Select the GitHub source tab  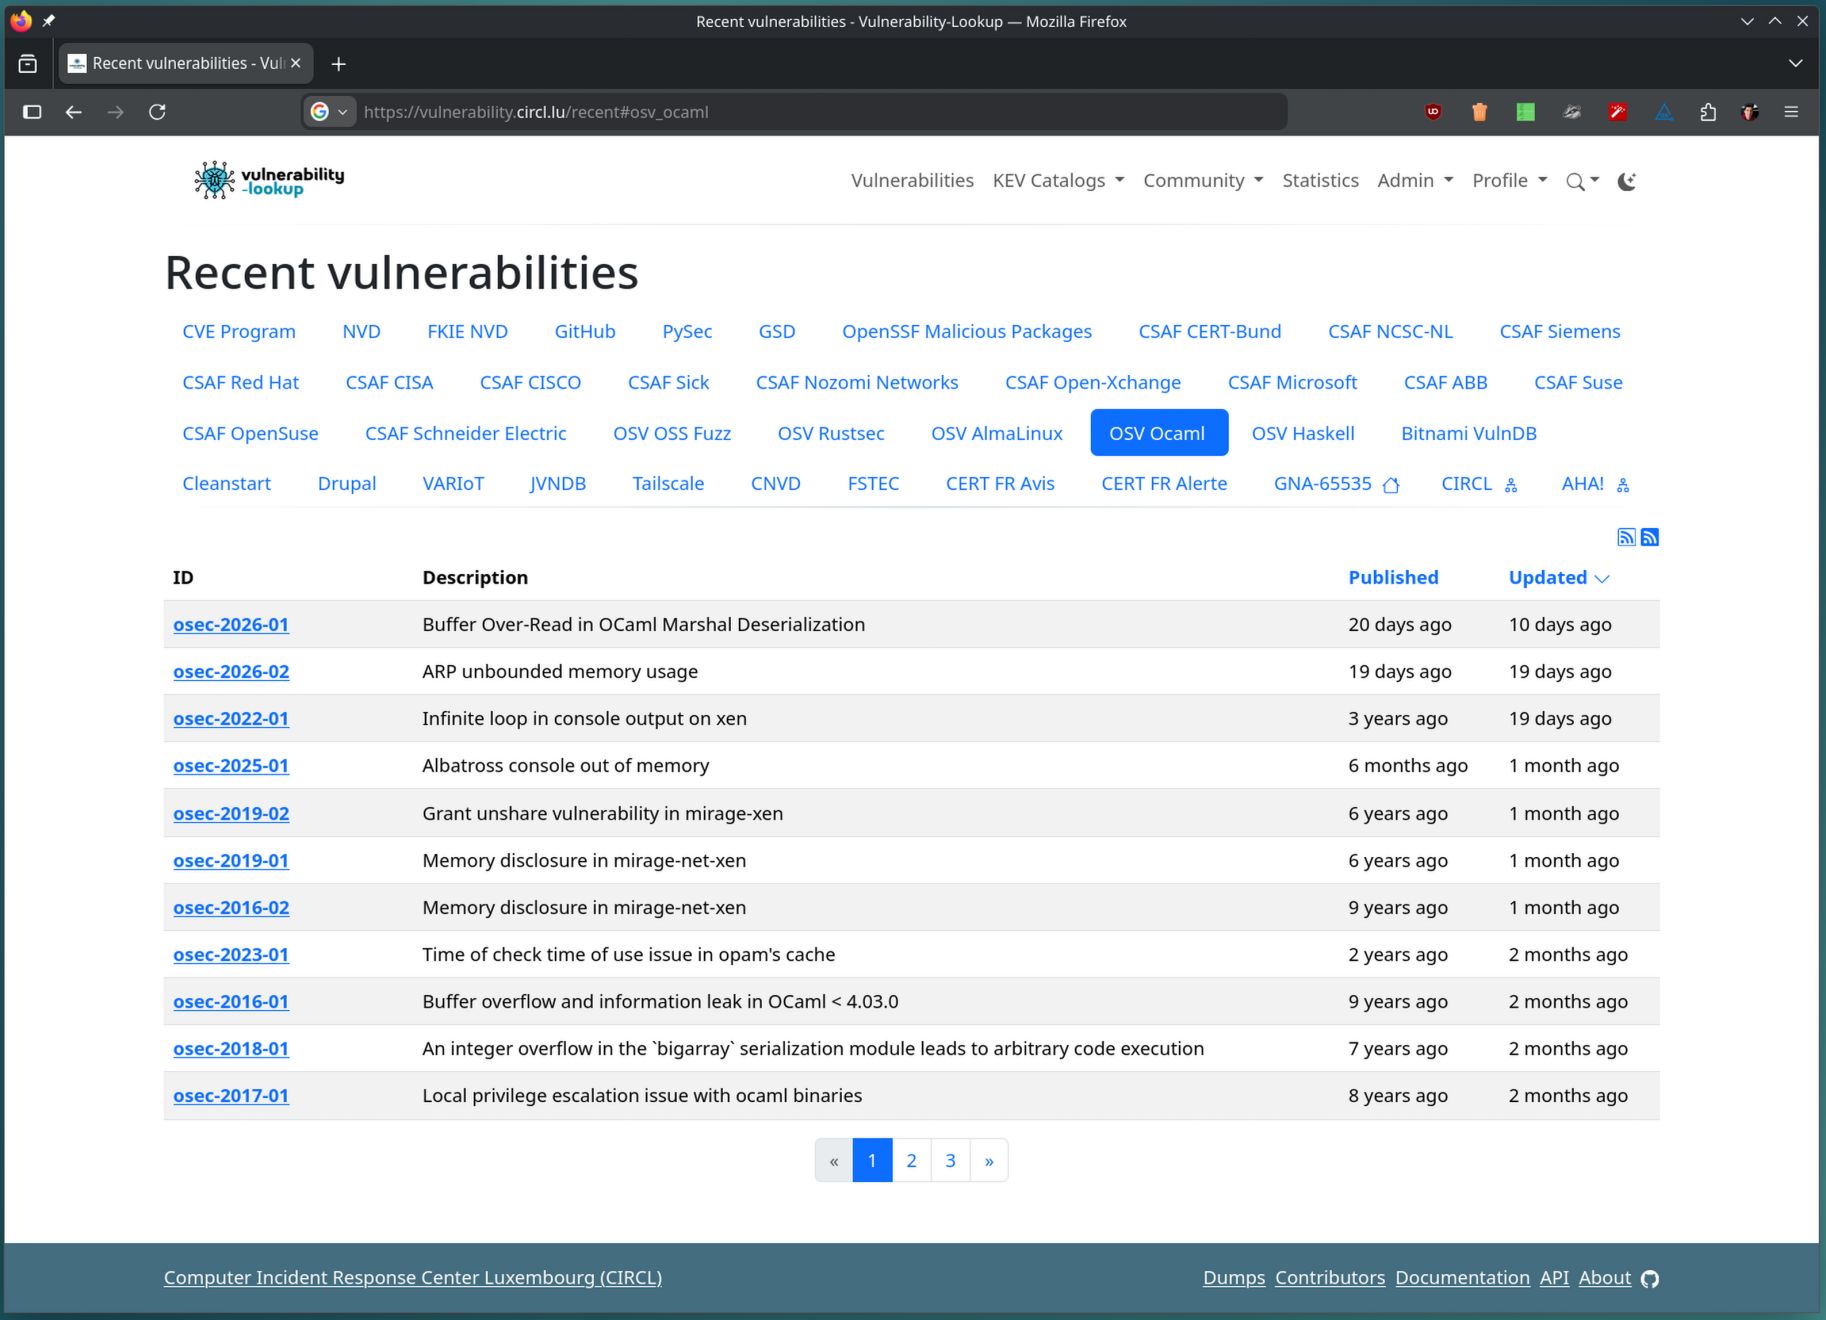coord(585,331)
